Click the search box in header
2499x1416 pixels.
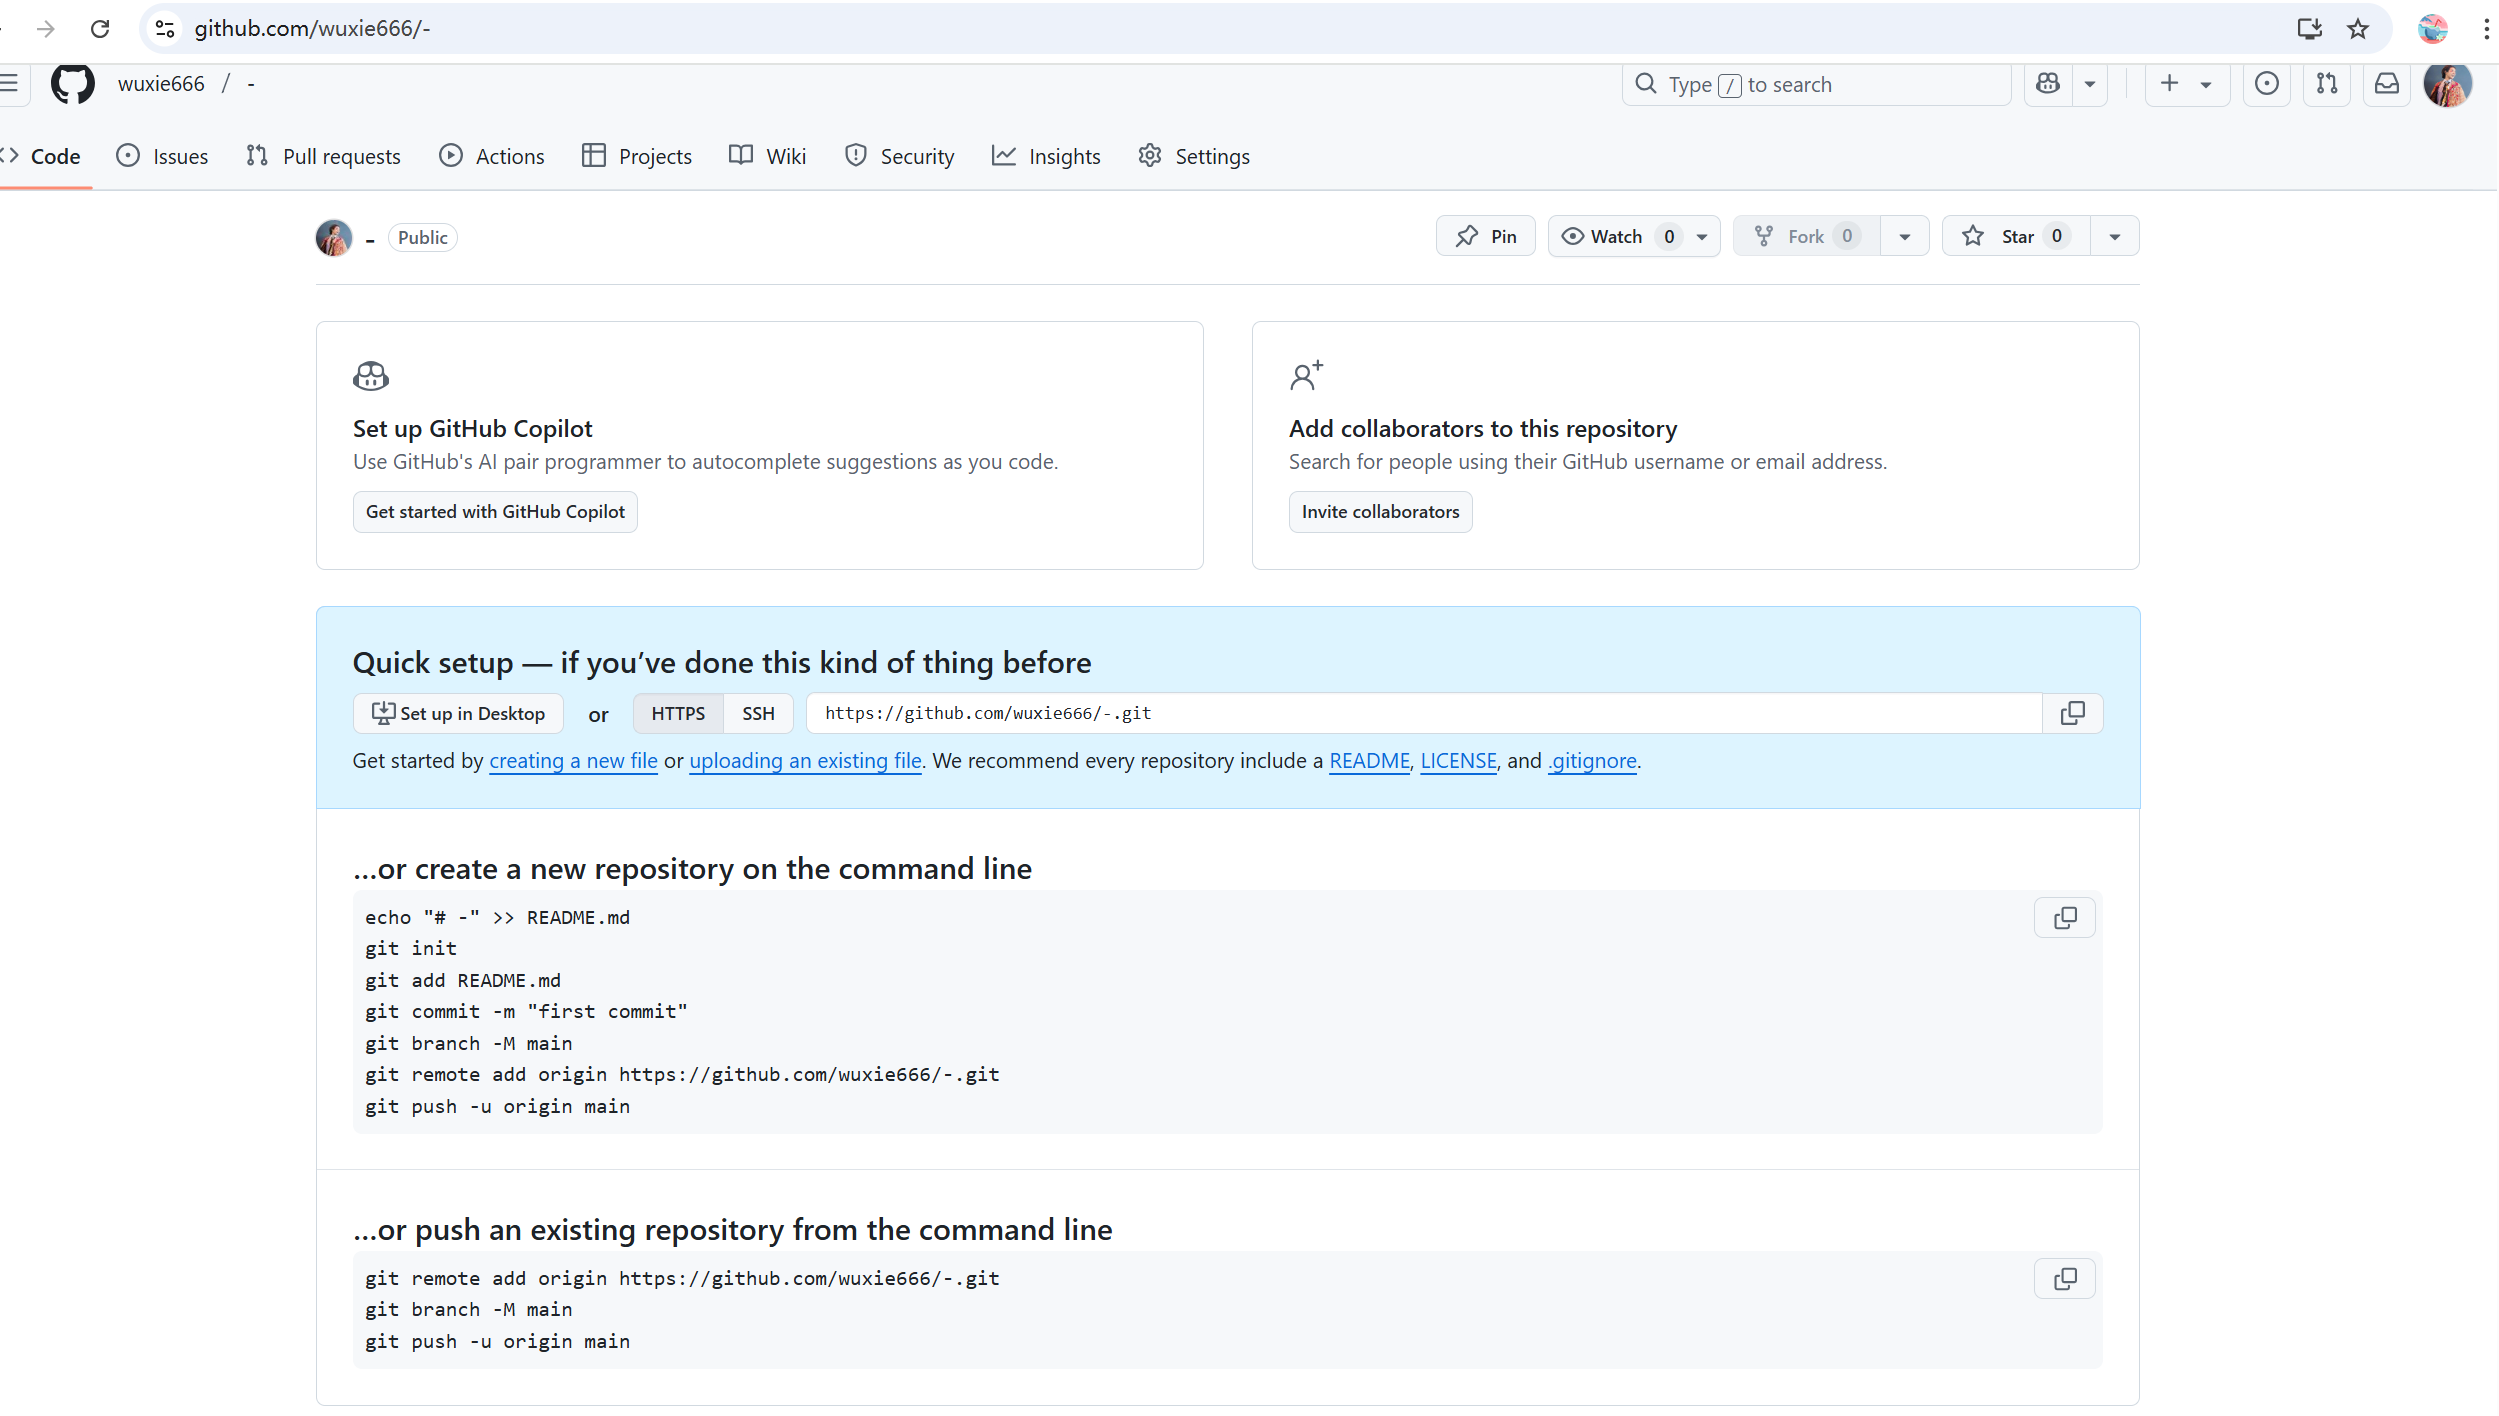pyautogui.click(x=1816, y=84)
